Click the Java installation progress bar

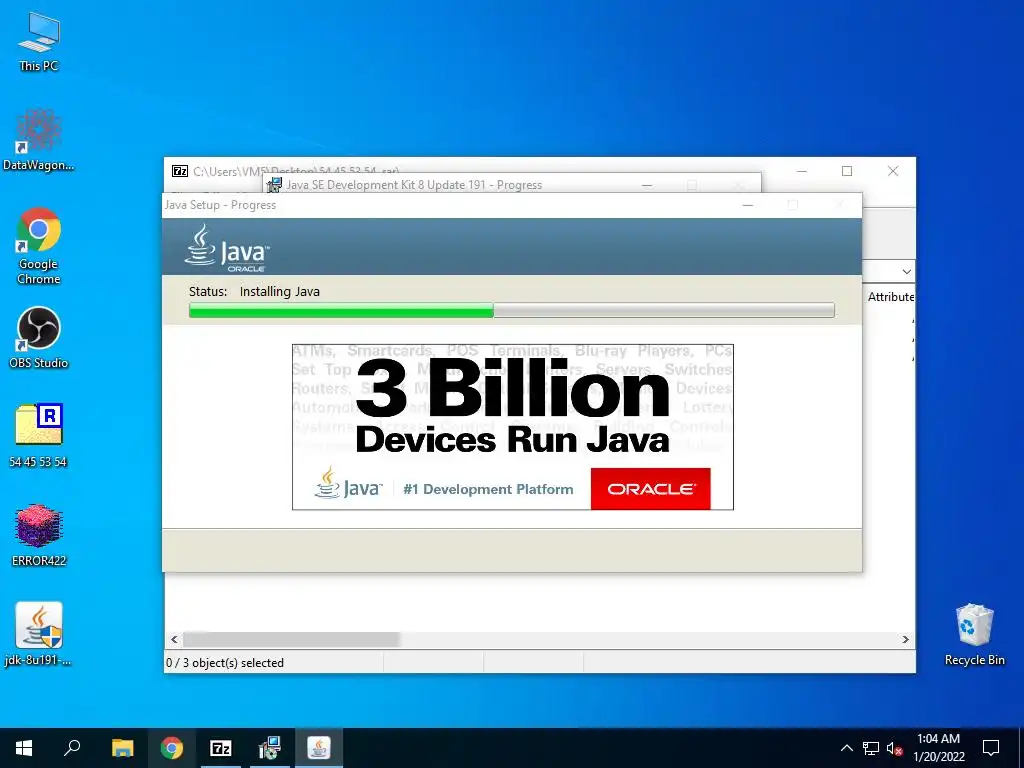511,310
